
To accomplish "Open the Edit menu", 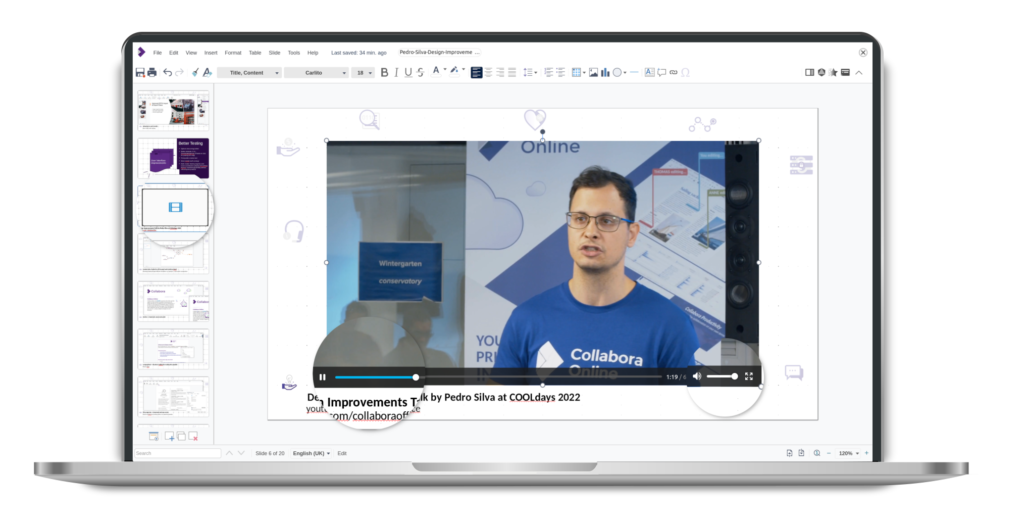I will coord(174,53).
